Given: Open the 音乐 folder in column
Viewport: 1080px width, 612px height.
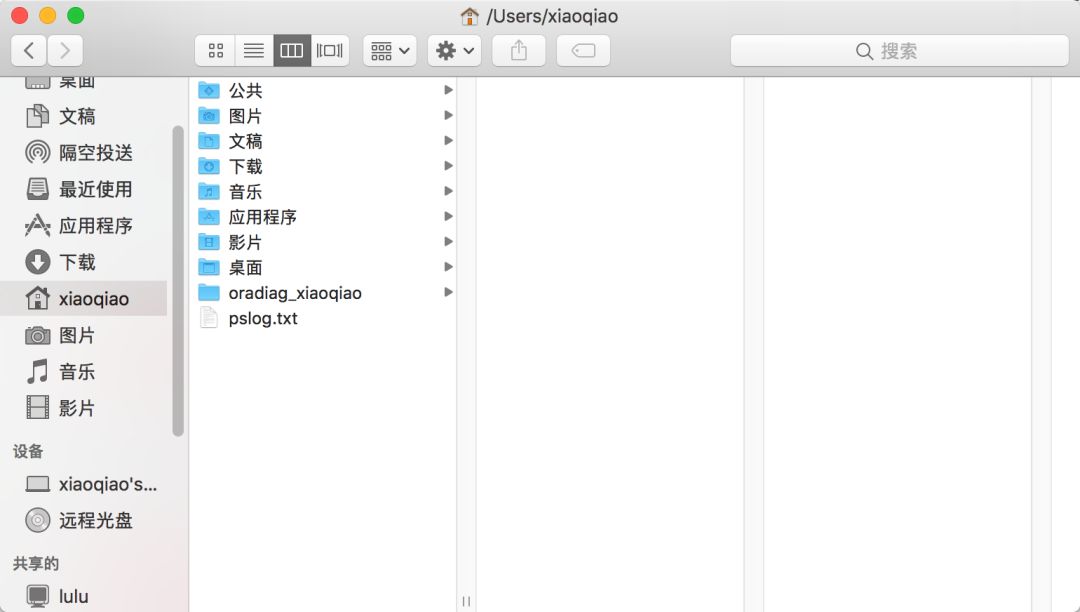Looking at the screenshot, I should [245, 192].
